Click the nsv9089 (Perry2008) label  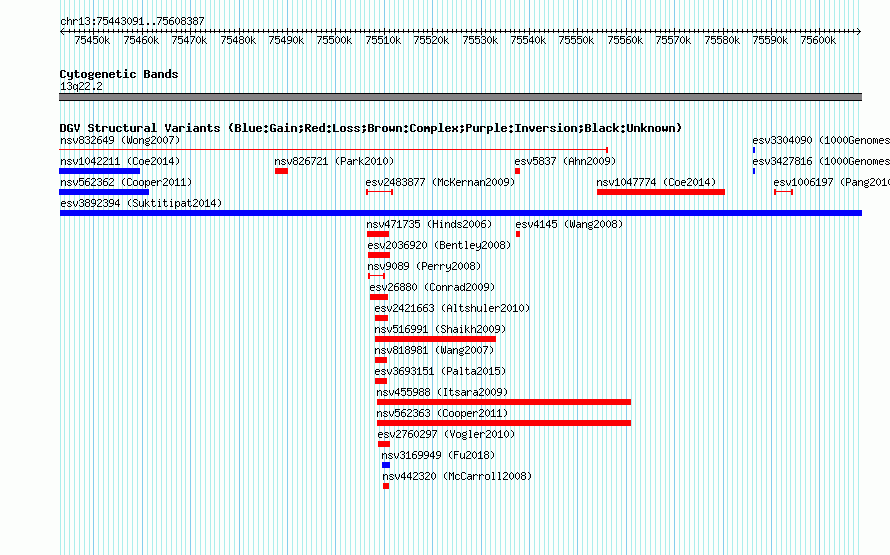424,266
